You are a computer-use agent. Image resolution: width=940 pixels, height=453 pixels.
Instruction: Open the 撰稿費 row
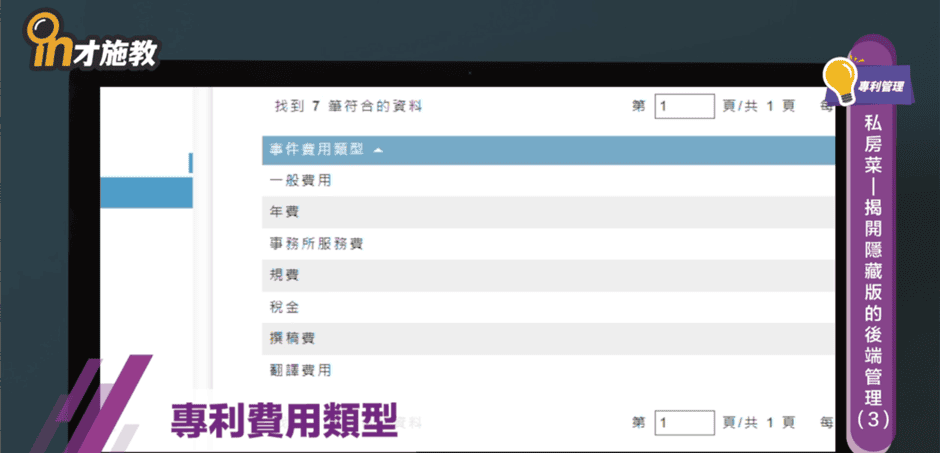tap(293, 339)
